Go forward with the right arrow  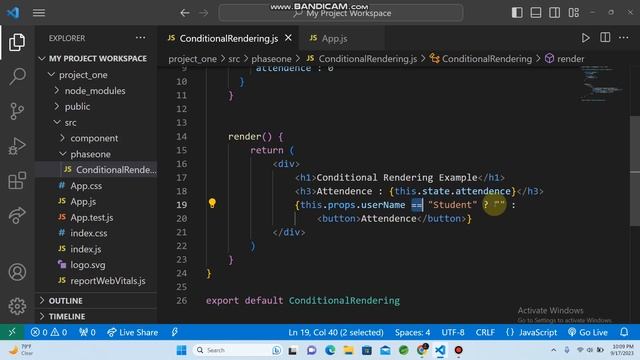[x=204, y=13]
